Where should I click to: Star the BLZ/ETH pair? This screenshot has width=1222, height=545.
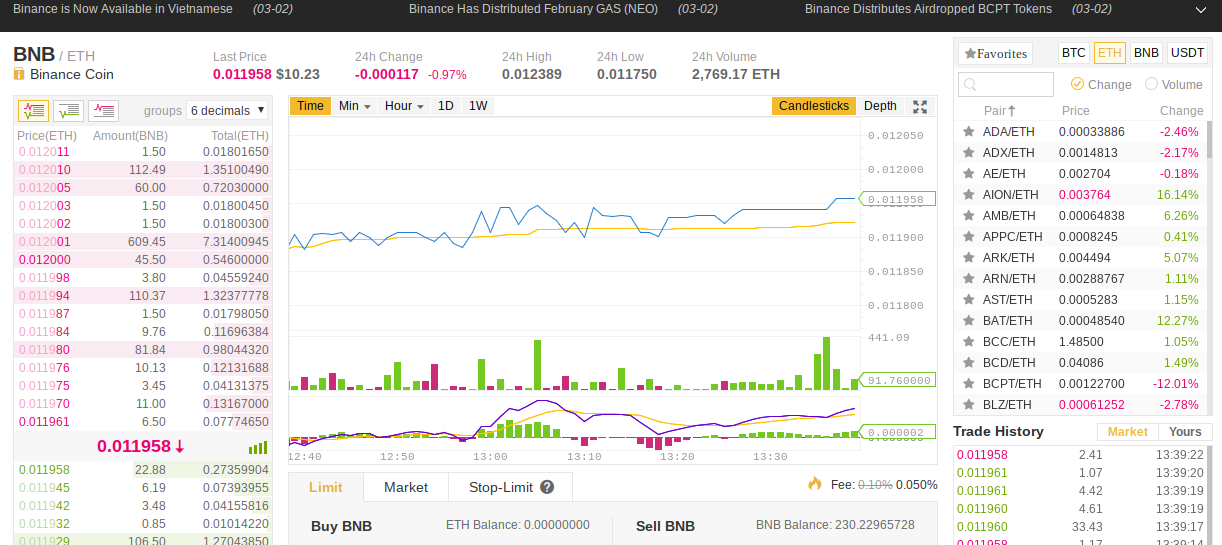click(968, 404)
